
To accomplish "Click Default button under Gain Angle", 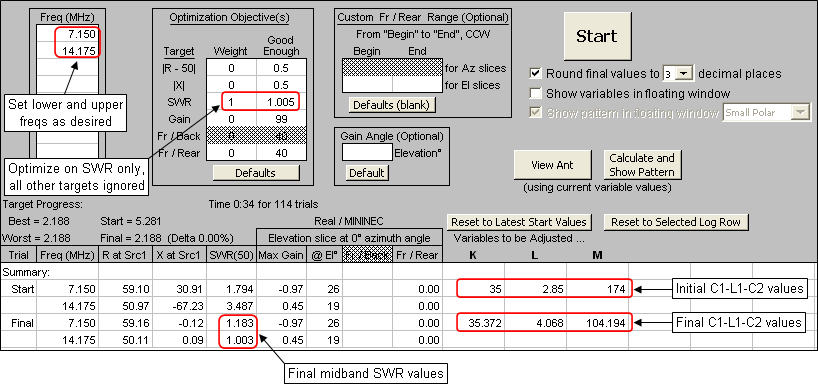I will coord(367,173).
